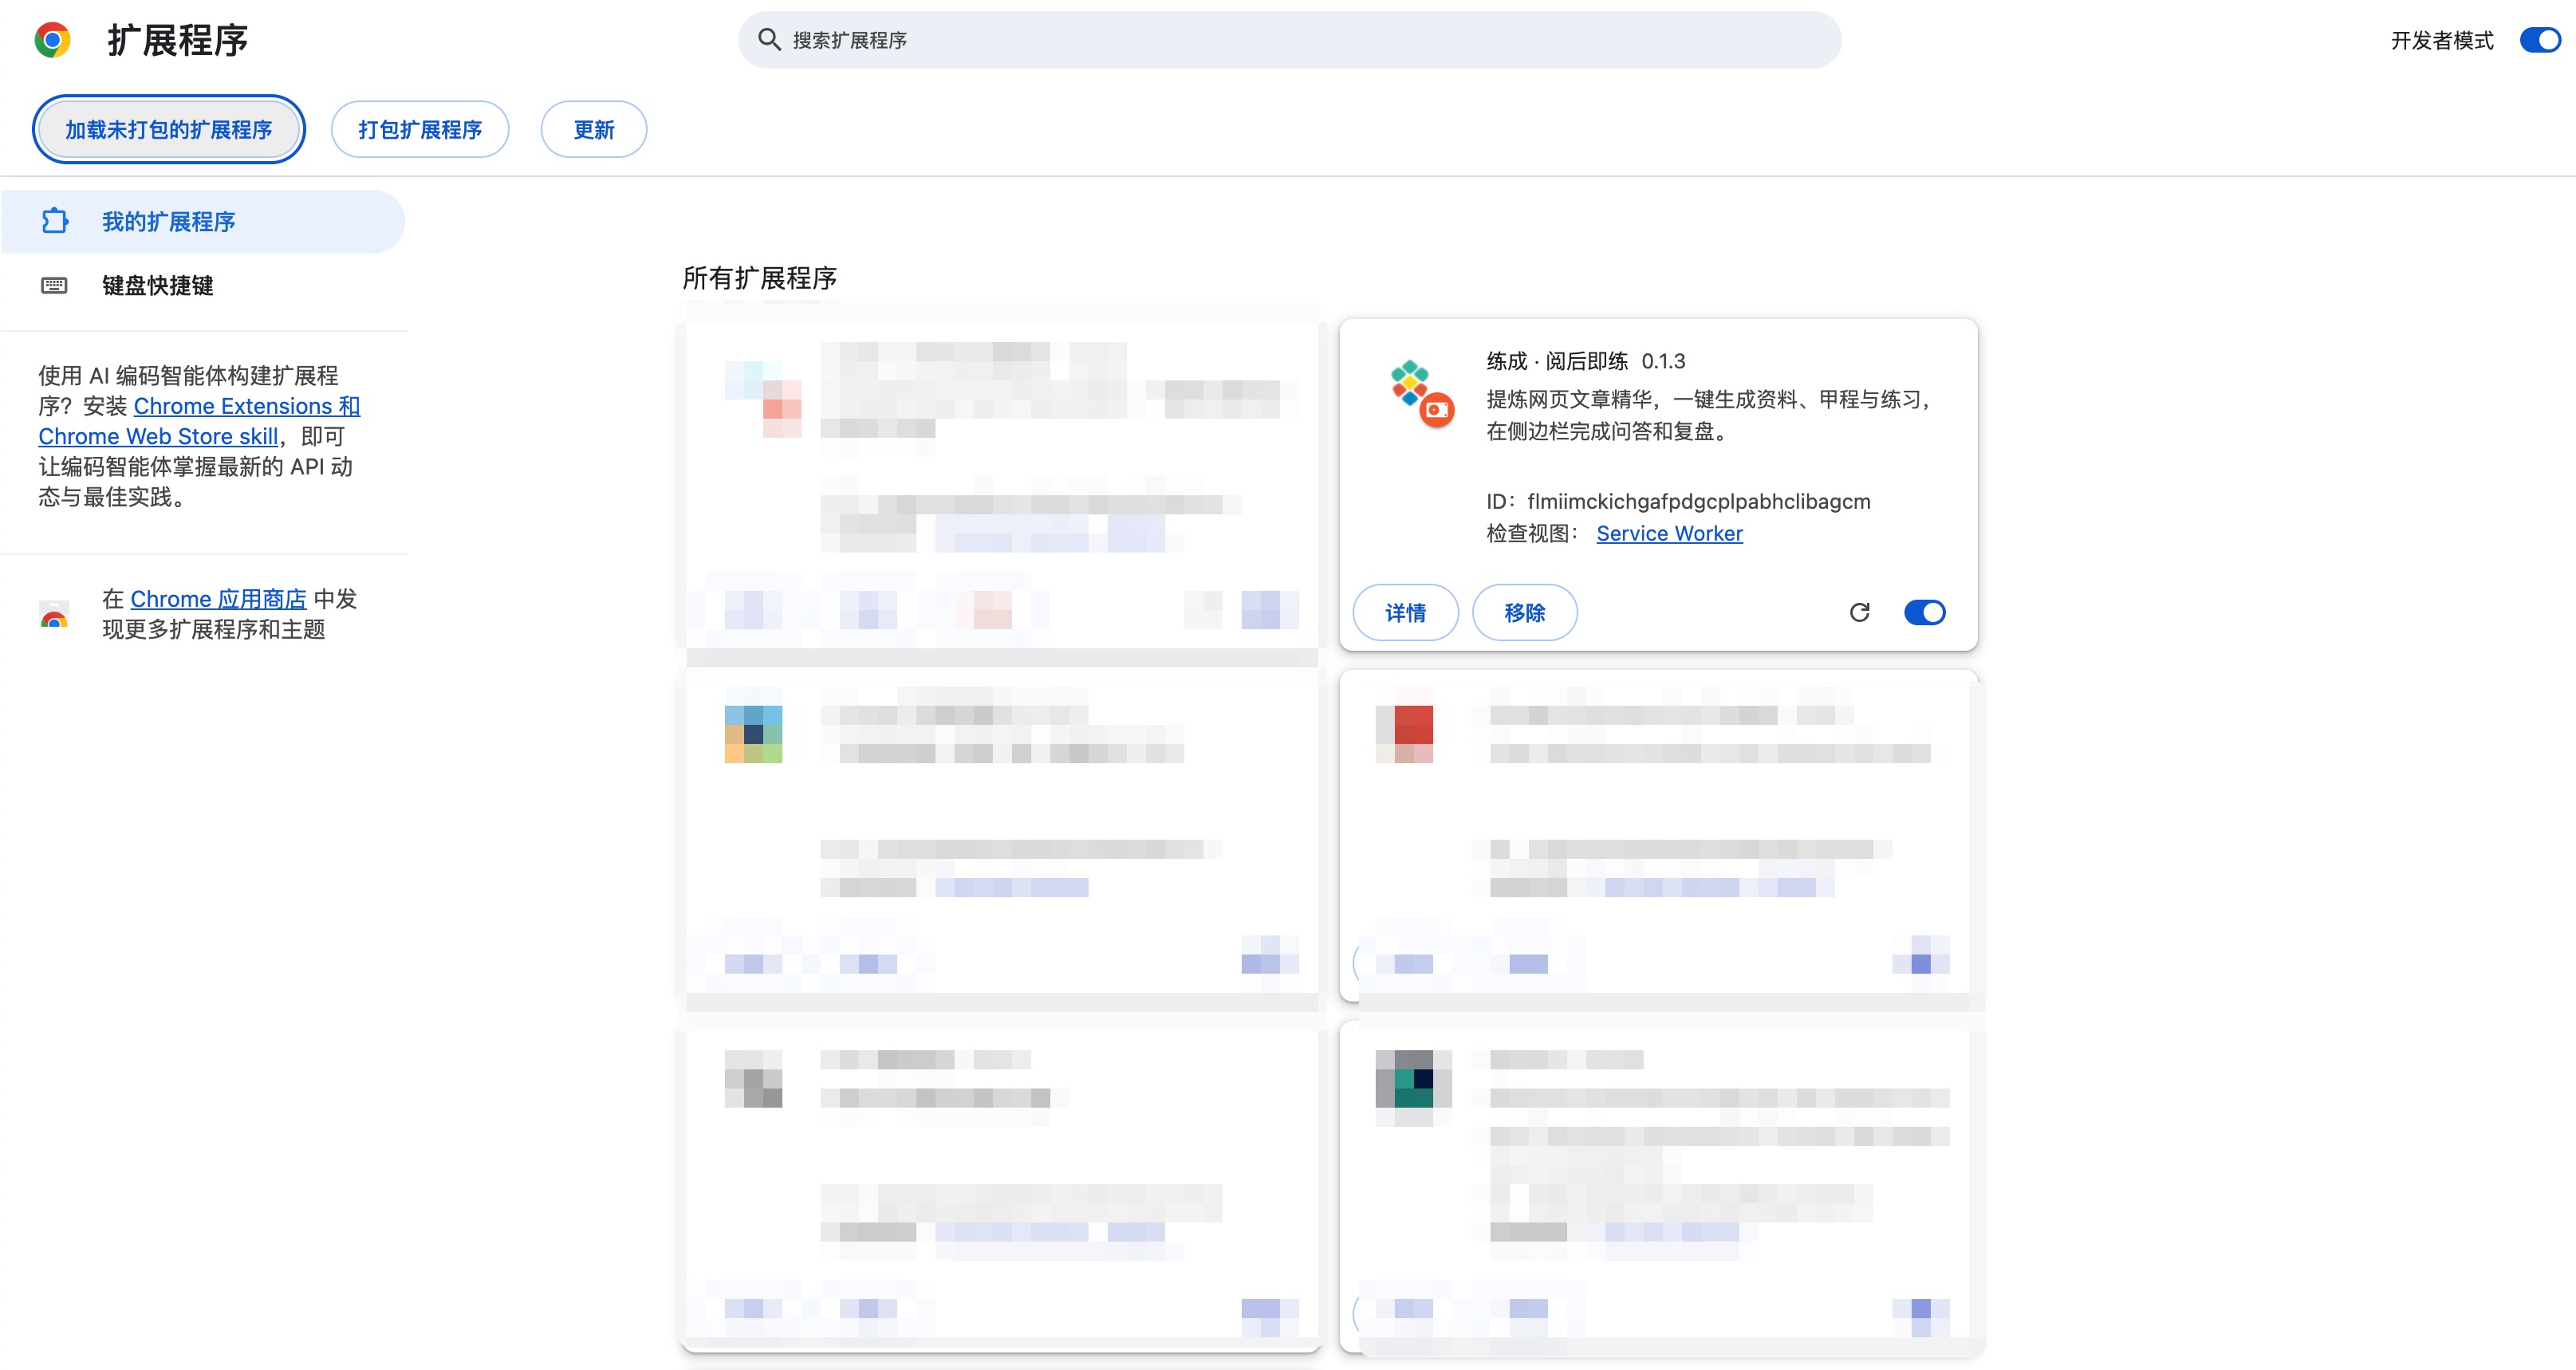The height and width of the screenshot is (1370, 2576).
Task: Click the 练成·阅后即练 extension icon
Action: click(1422, 392)
